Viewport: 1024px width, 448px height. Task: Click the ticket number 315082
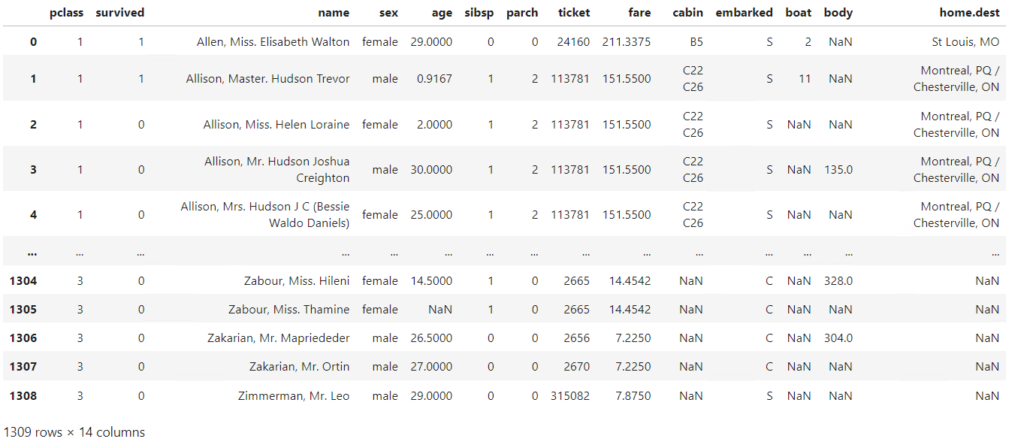coord(570,396)
